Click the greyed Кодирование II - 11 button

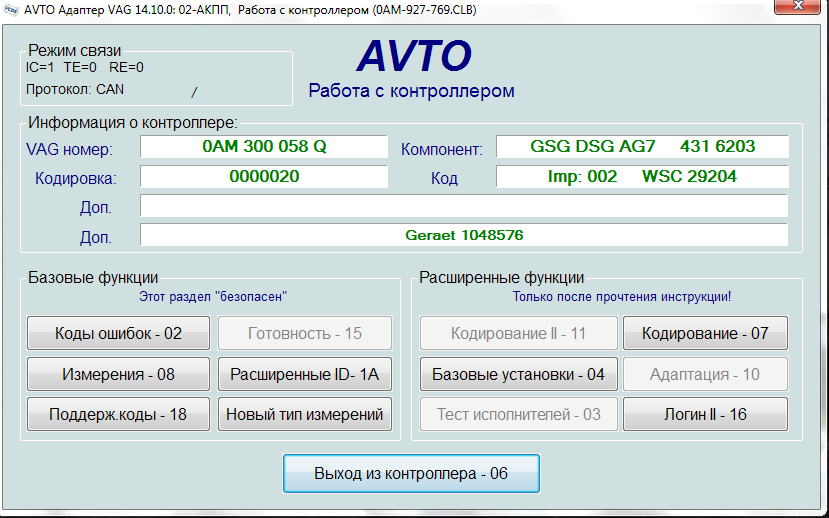pyautogui.click(x=519, y=333)
